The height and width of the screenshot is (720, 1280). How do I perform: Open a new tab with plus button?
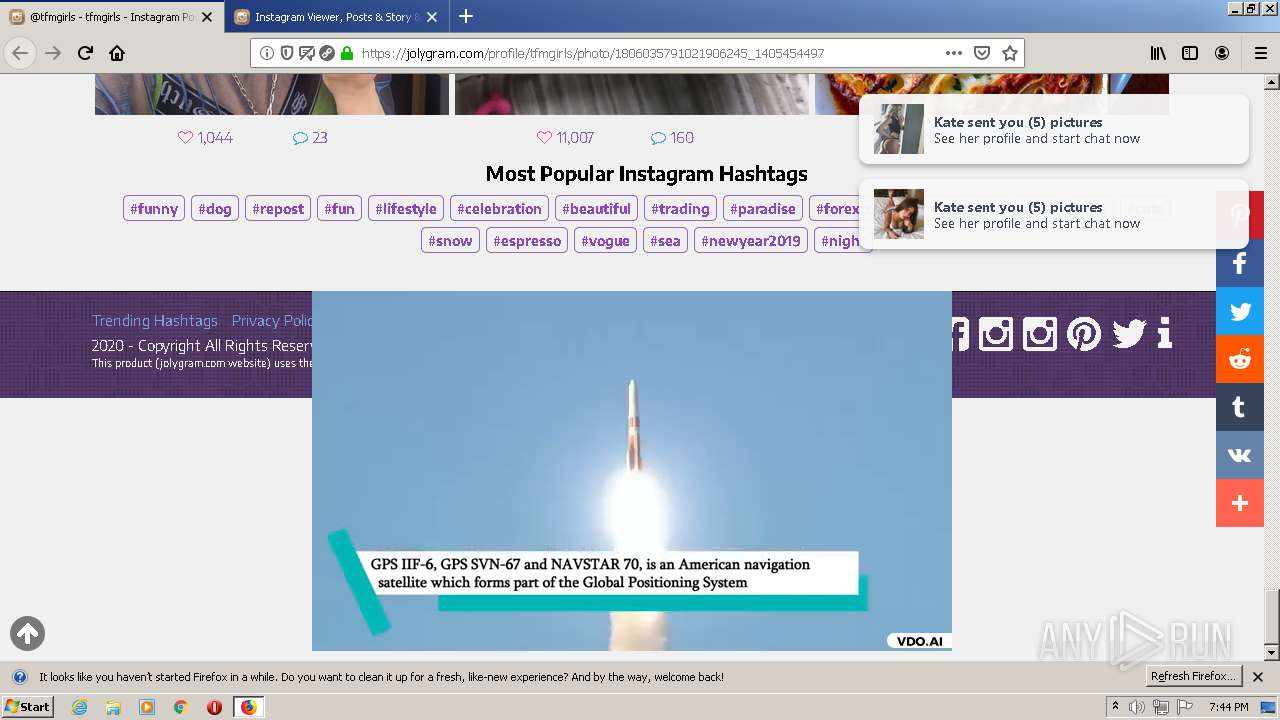(466, 16)
